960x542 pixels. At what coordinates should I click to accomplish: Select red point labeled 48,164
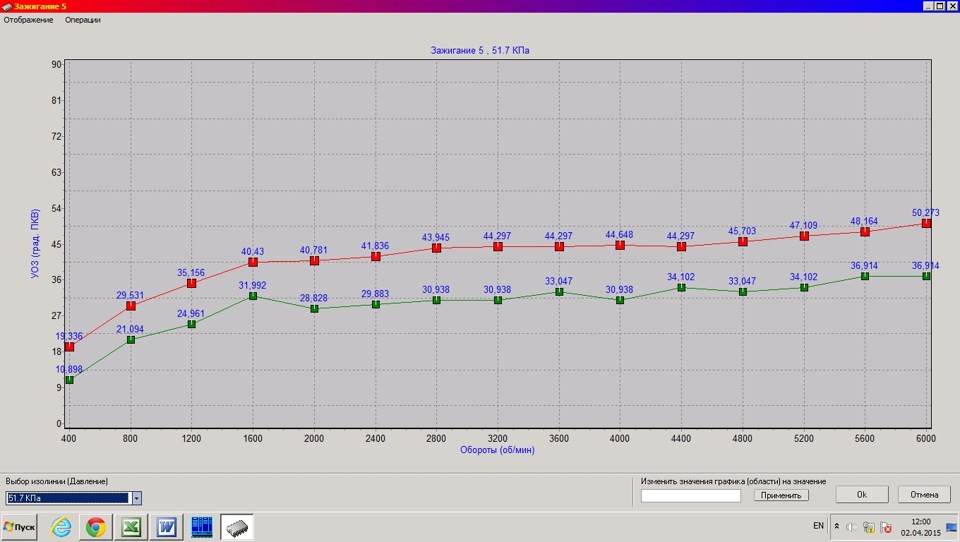864,231
